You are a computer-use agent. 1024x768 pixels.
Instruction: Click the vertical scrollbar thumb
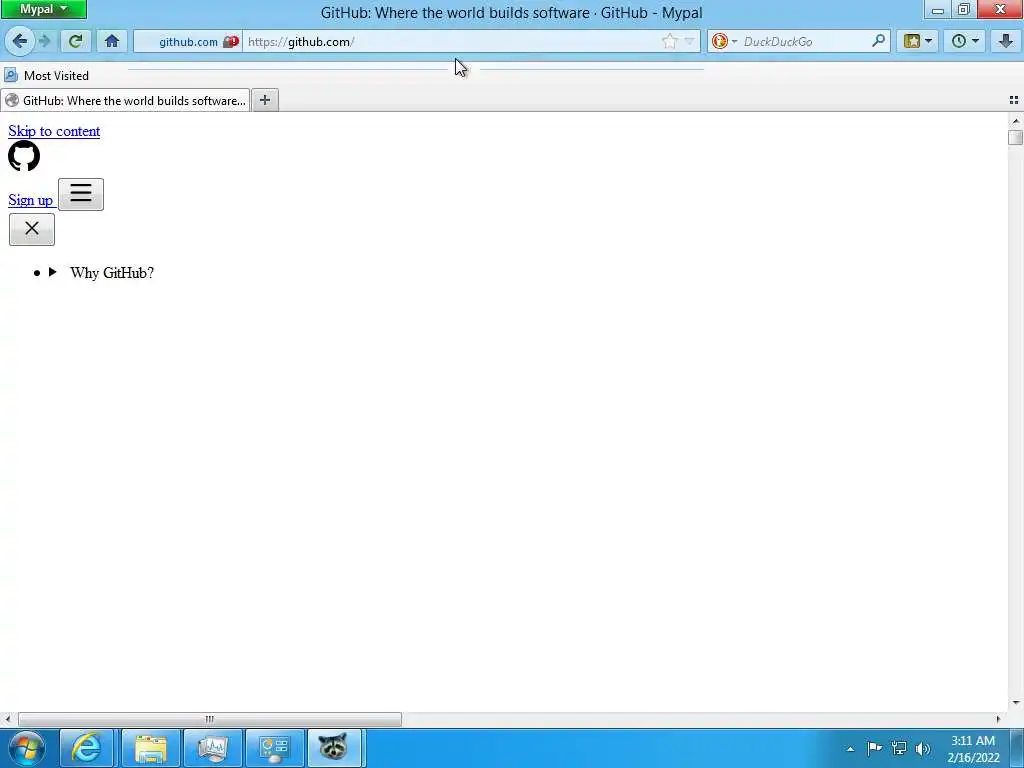(x=1016, y=137)
